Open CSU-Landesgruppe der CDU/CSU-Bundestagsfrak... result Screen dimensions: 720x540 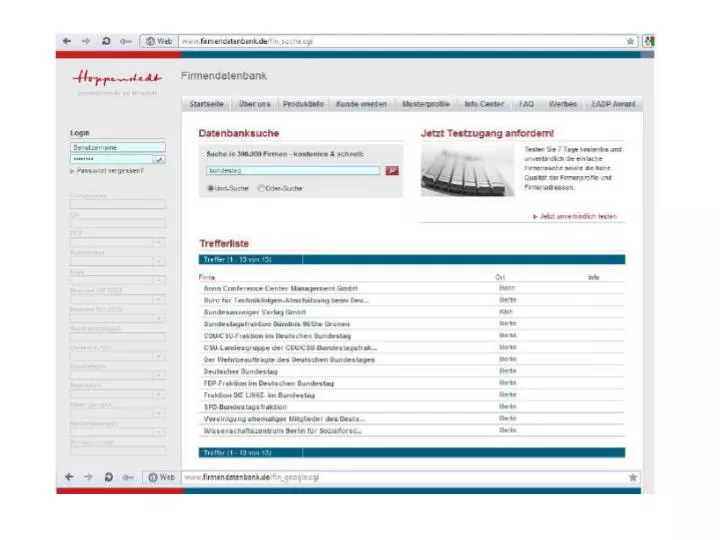pyautogui.click(x=290, y=348)
